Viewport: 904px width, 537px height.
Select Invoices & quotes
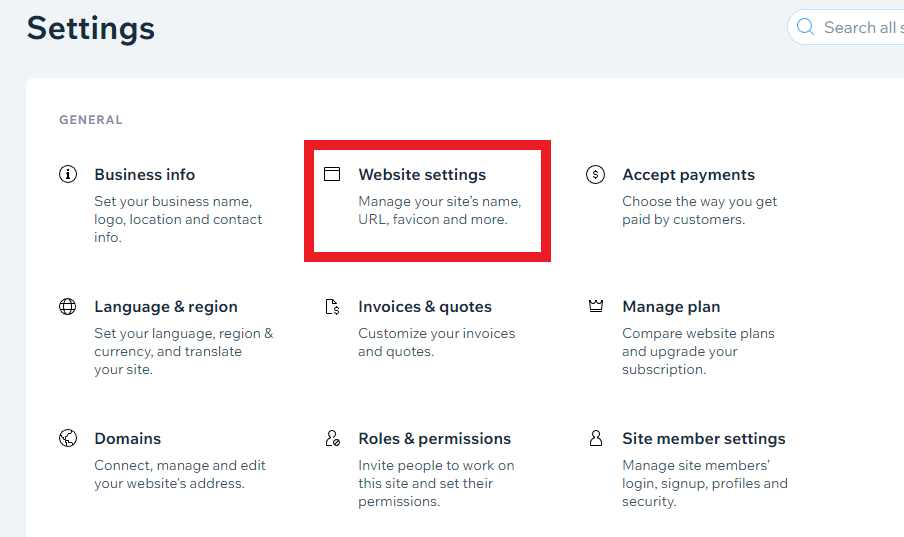click(425, 307)
